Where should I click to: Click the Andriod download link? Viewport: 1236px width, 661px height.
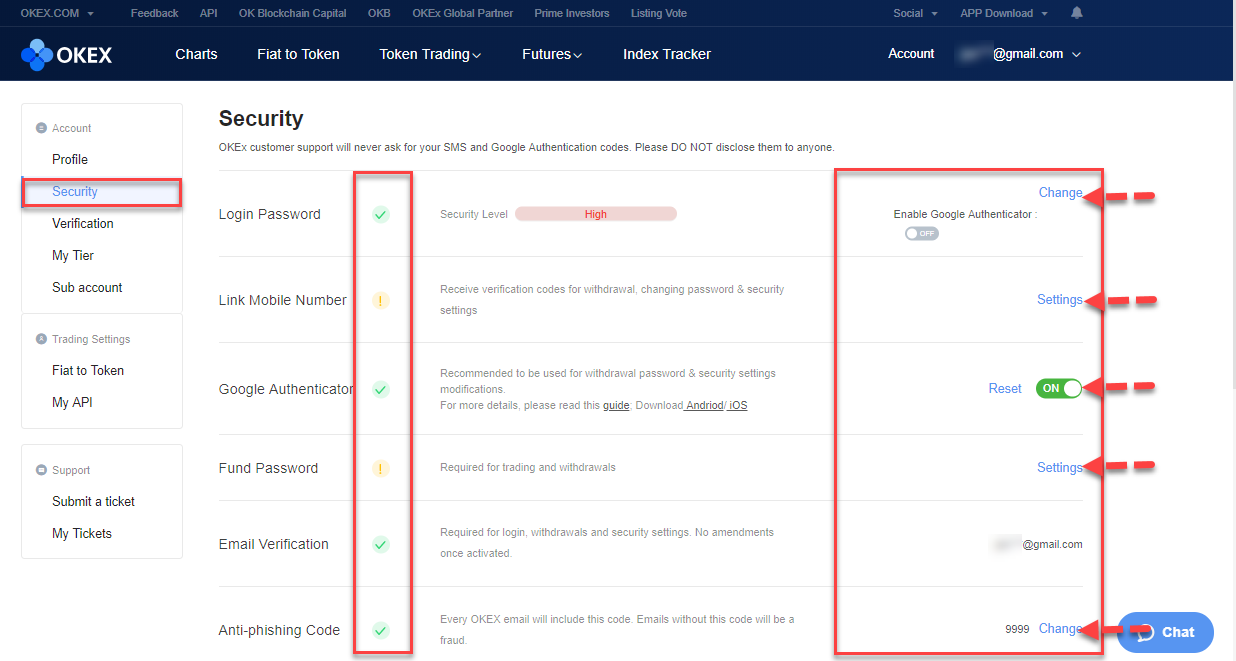704,405
